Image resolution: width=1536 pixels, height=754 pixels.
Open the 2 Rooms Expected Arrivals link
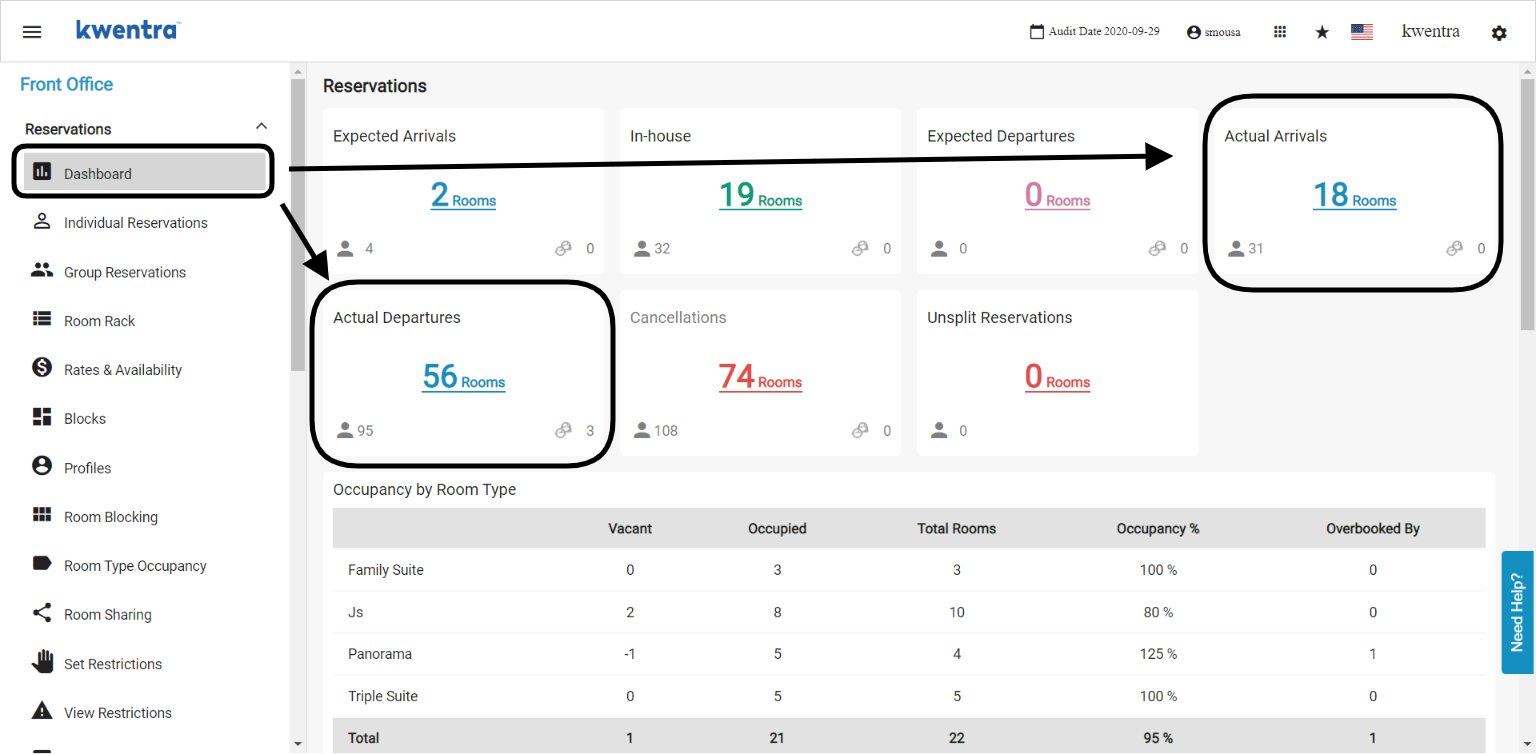click(x=463, y=195)
